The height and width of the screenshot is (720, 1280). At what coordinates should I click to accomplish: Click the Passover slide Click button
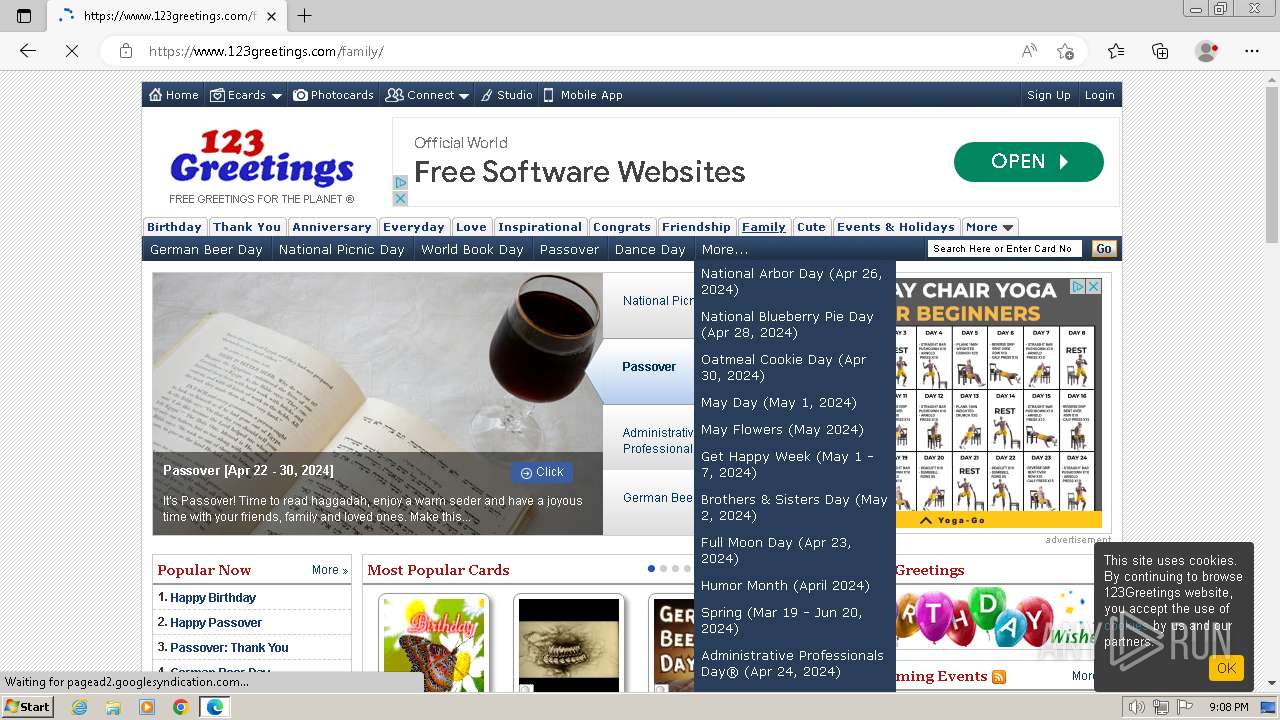tap(542, 472)
